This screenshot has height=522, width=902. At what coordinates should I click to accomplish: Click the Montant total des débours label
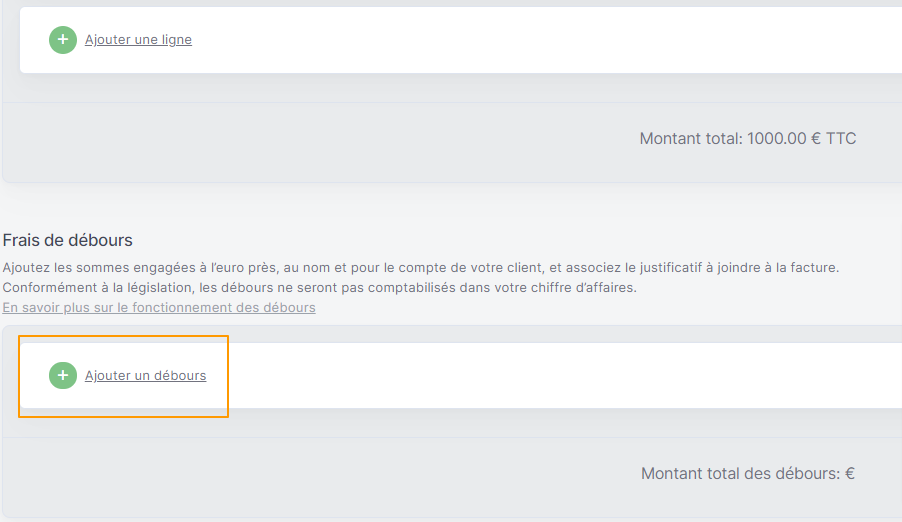coord(748,474)
